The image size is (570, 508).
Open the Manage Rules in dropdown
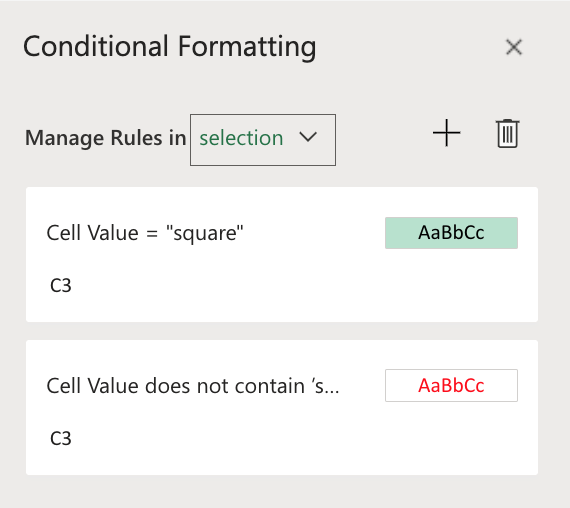[x=263, y=140]
